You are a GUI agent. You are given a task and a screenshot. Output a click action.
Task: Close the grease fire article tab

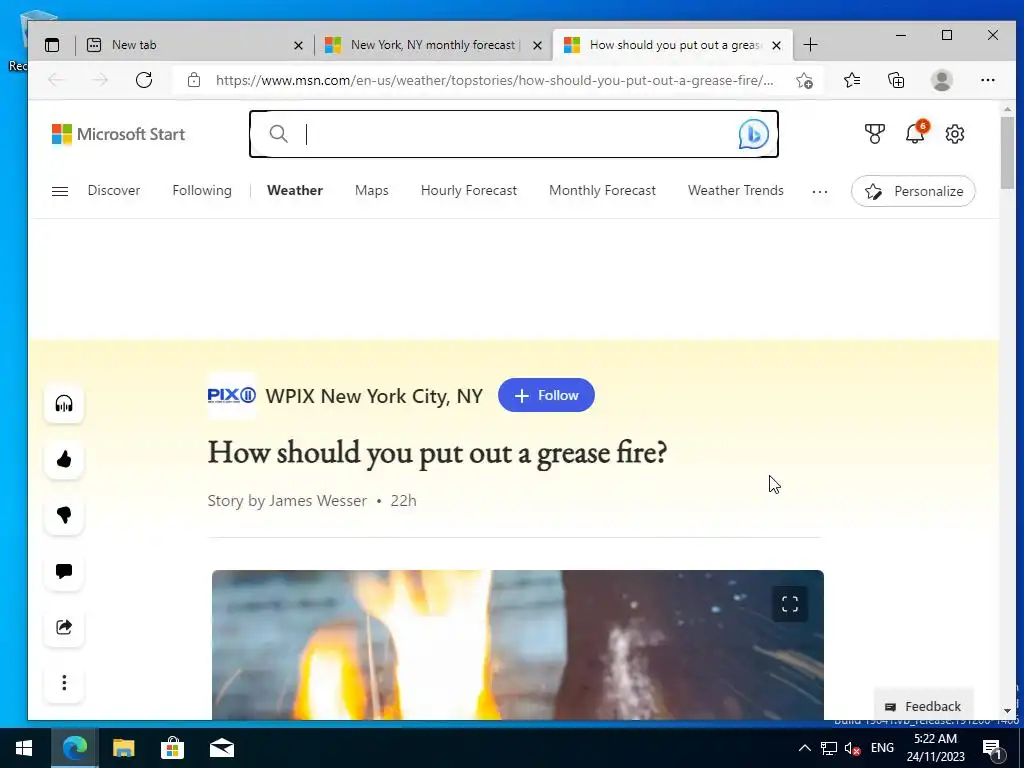pos(776,45)
